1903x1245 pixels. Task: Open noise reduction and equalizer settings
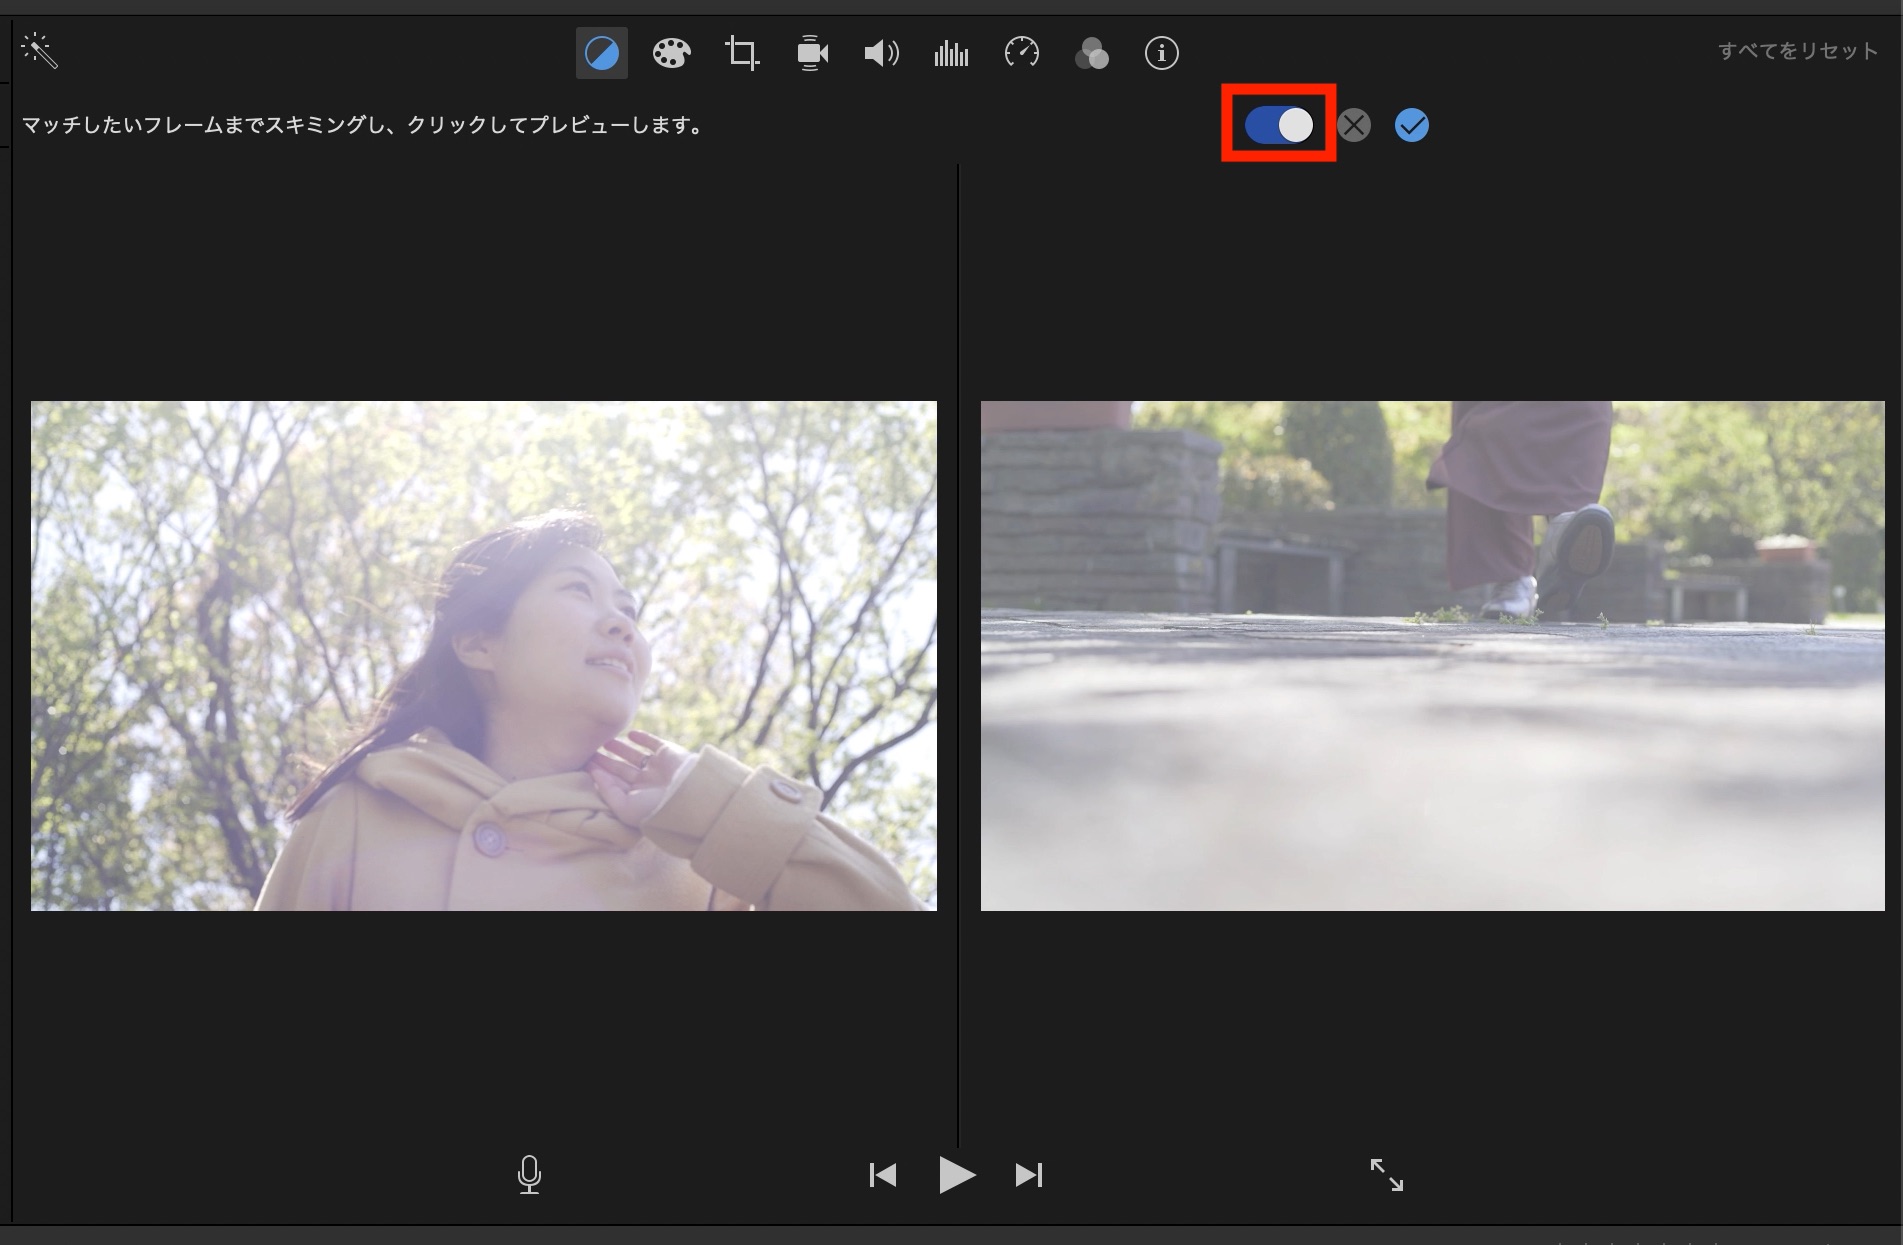click(x=951, y=53)
